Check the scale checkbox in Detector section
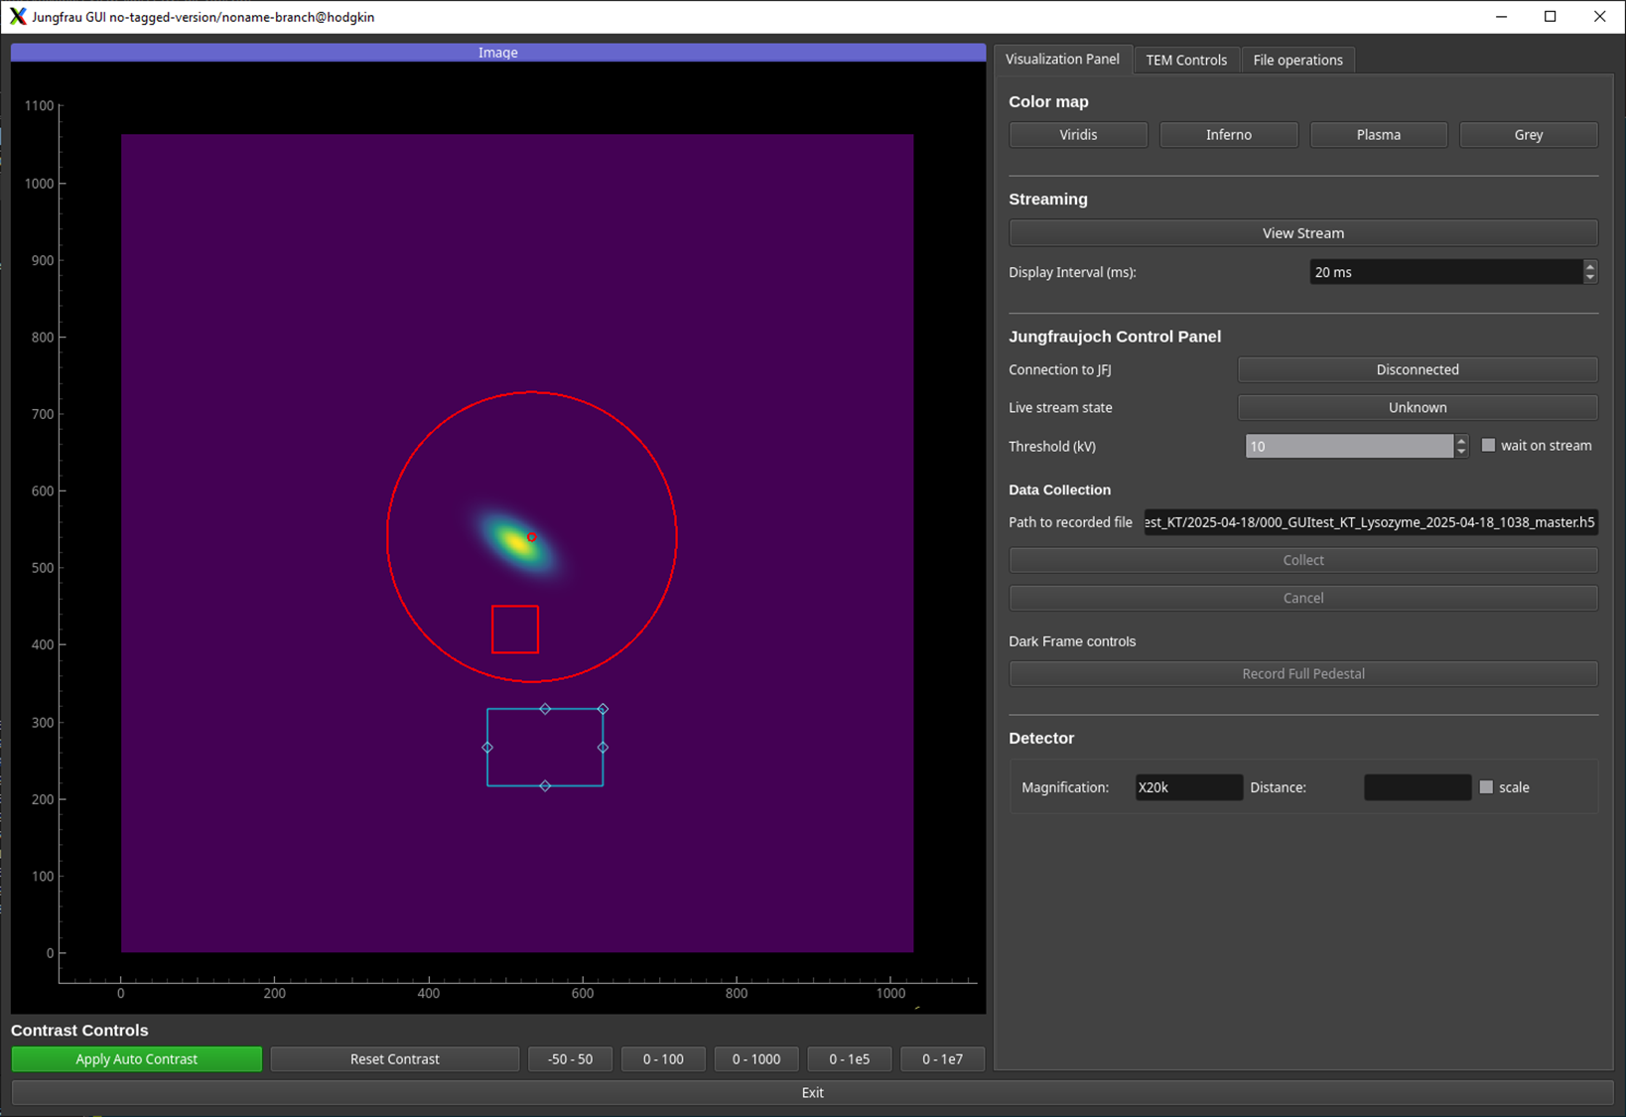Image resolution: width=1626 pixels, height=1117 pixels. pos(1486,787)
